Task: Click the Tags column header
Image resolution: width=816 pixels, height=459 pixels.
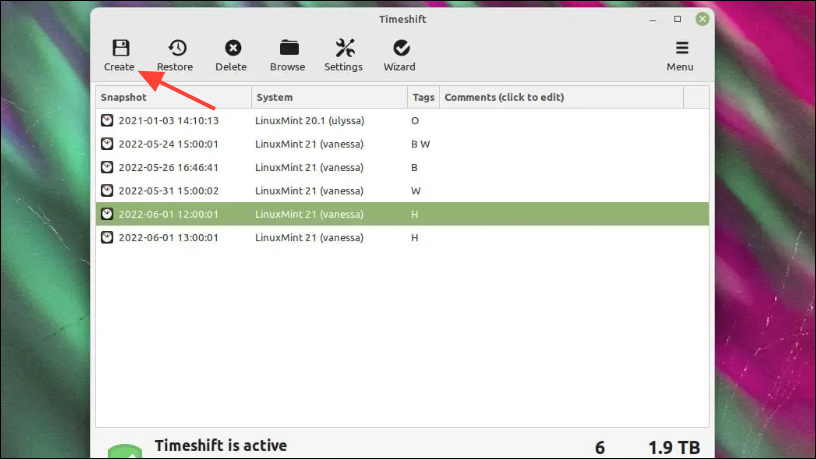Action: (x=424, y=97)
